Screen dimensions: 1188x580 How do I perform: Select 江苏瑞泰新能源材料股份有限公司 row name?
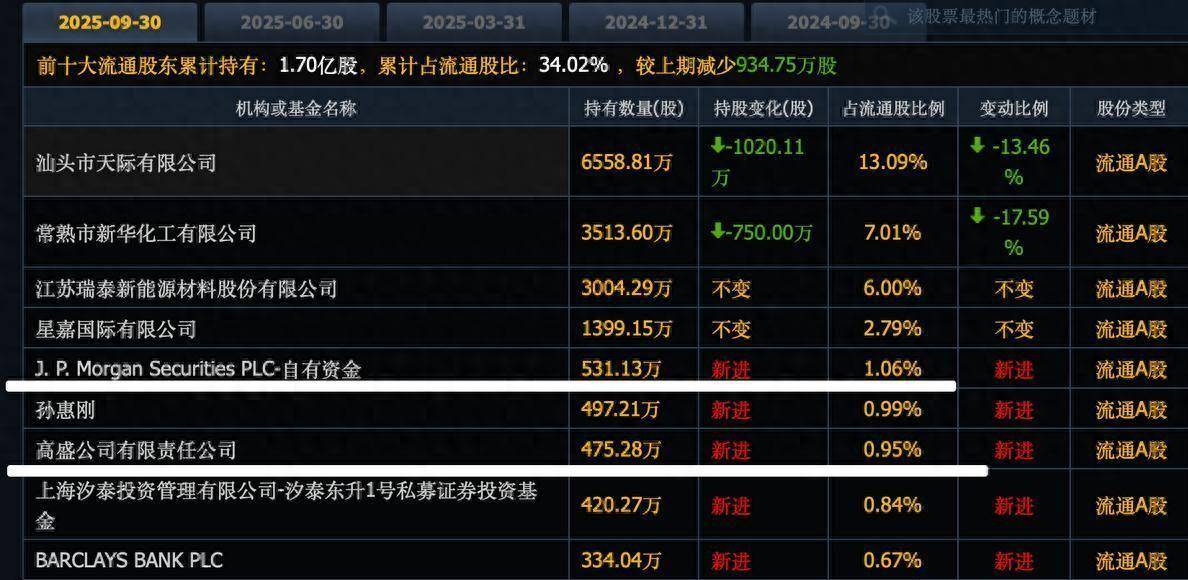(186, 288)
